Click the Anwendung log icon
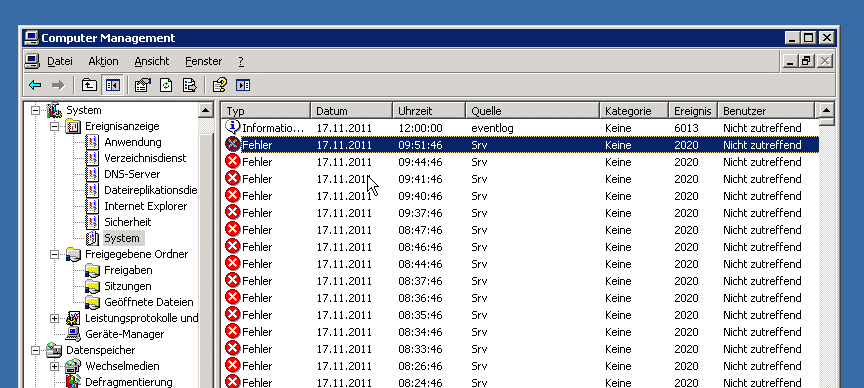Image resolution: width=864 pixels, height=388 pixels. (x=93, y=142)
